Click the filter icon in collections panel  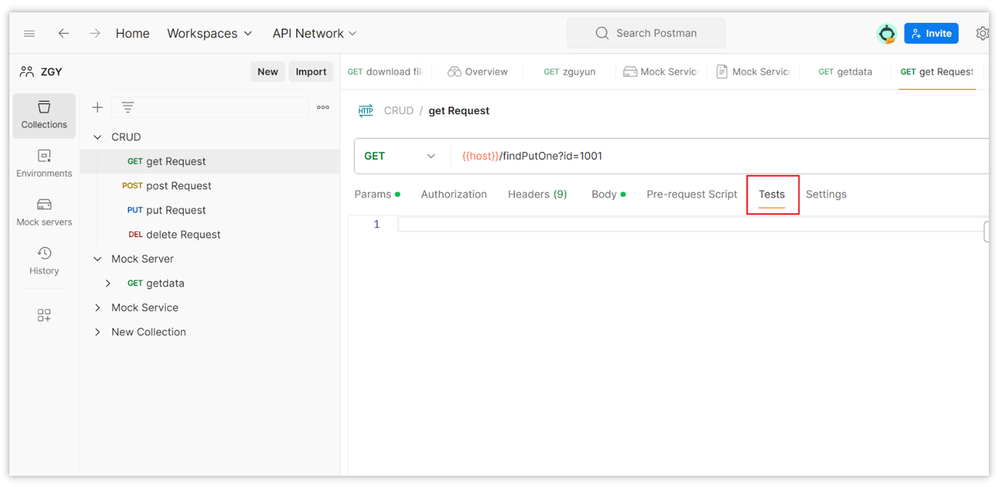click(x=128, y=107)
